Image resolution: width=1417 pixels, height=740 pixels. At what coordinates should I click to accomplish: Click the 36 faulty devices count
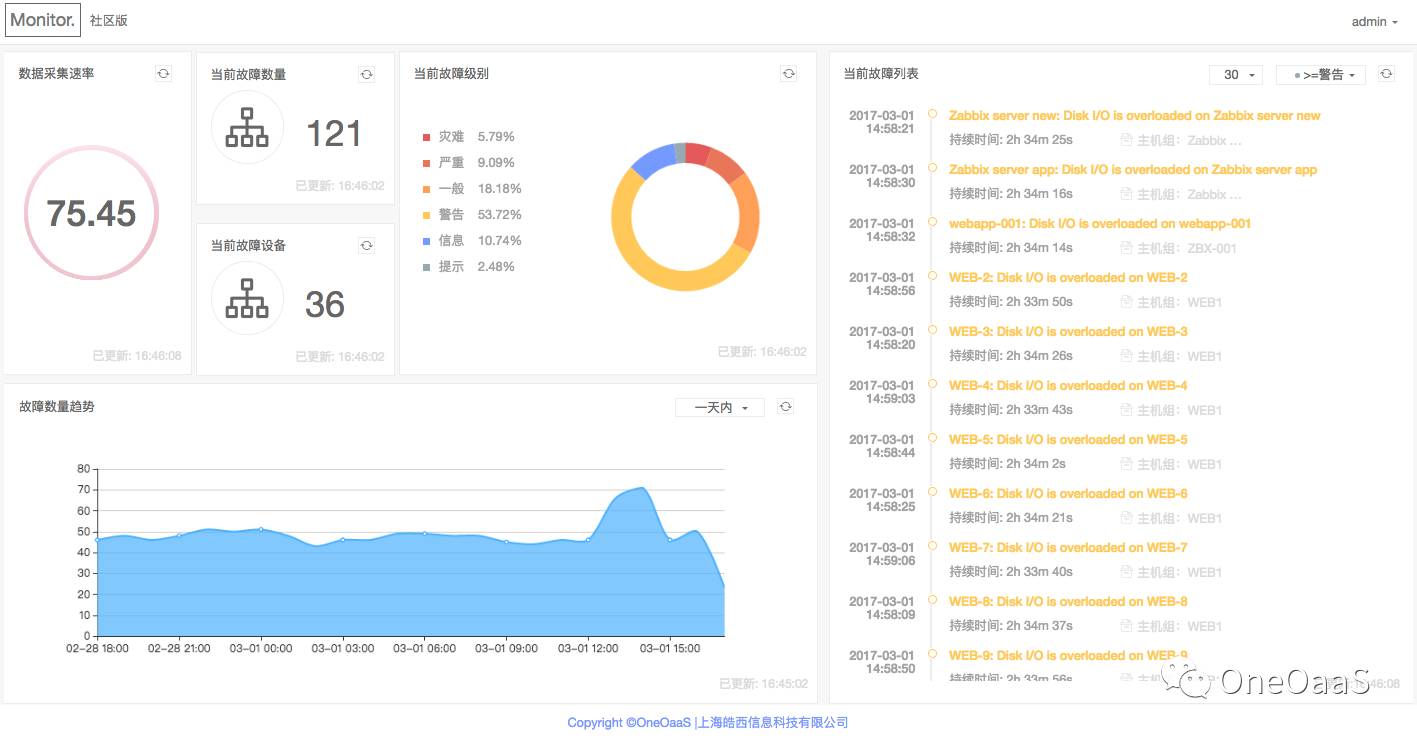(325, 305)
